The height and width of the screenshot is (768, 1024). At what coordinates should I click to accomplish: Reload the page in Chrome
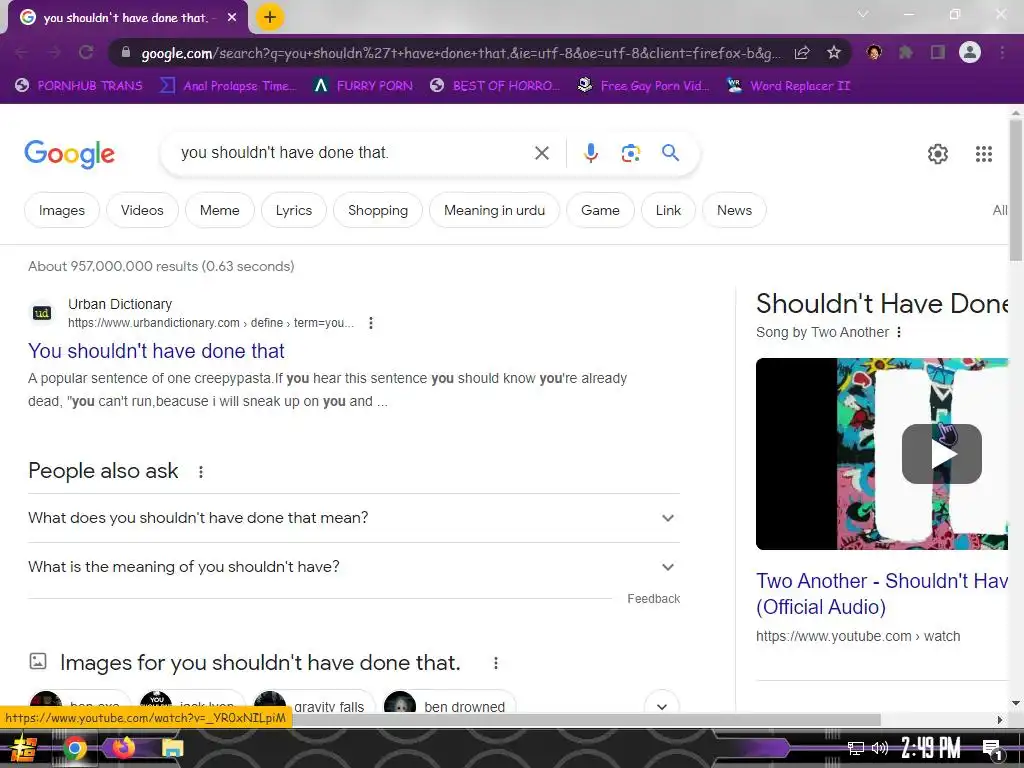point(86,52)
